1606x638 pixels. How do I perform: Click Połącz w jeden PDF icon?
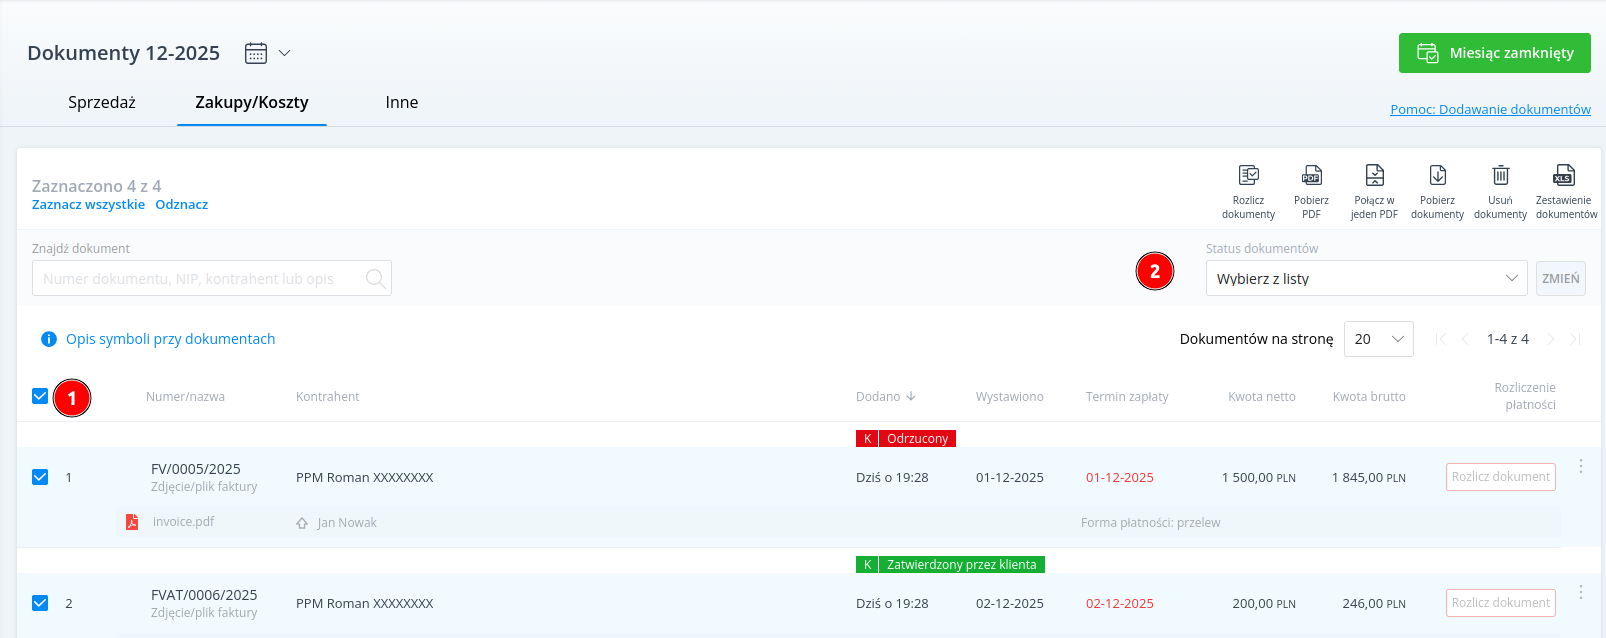1374,176
